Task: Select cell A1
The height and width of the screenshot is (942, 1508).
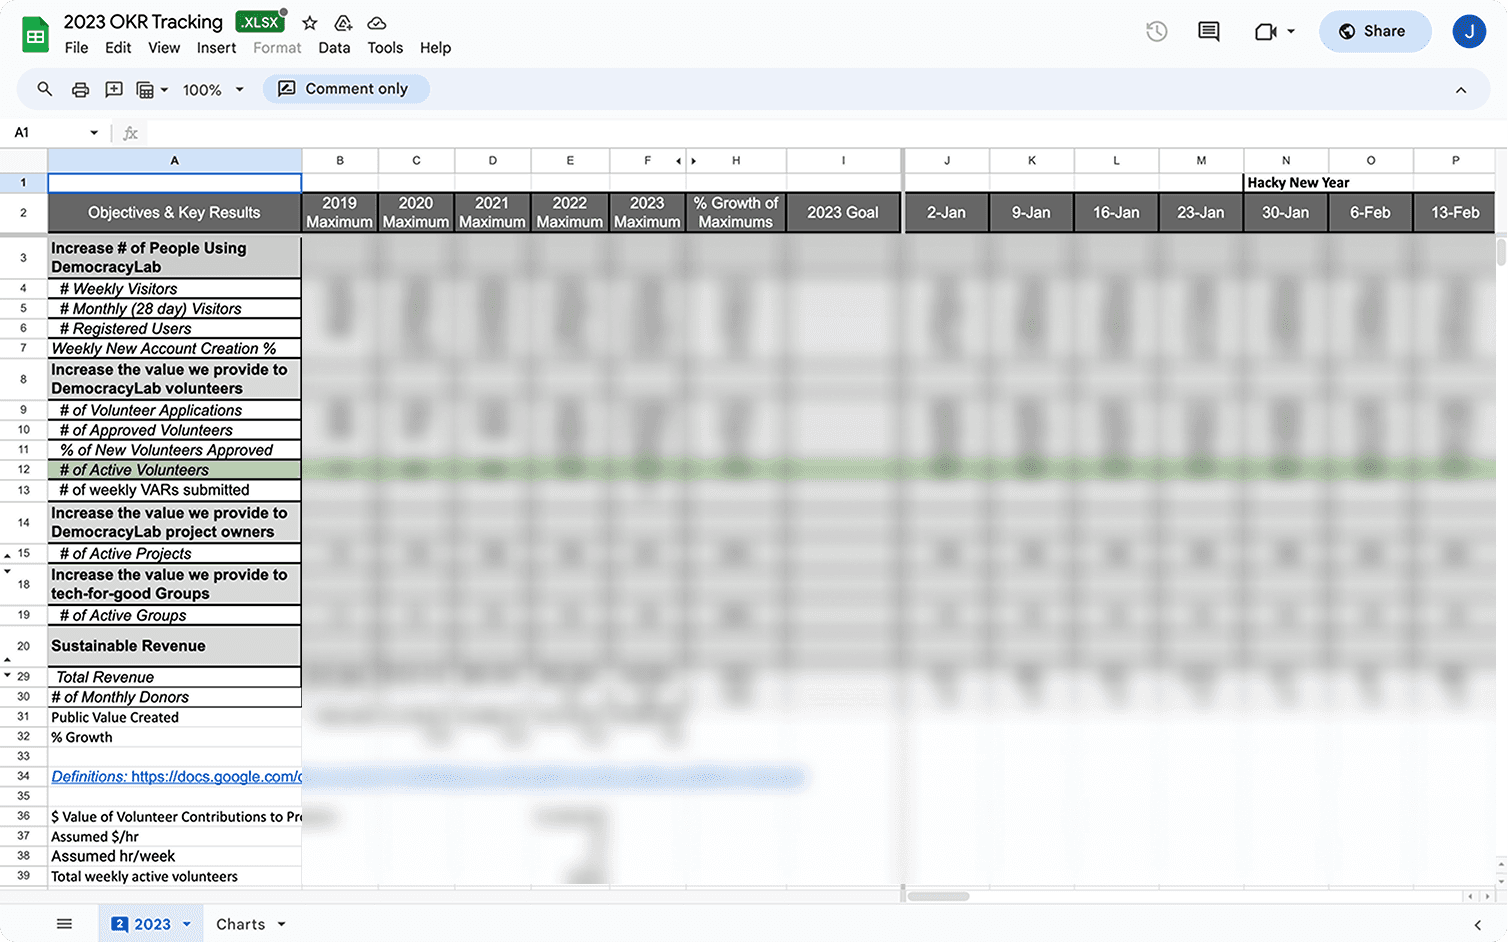Action: 175,183
